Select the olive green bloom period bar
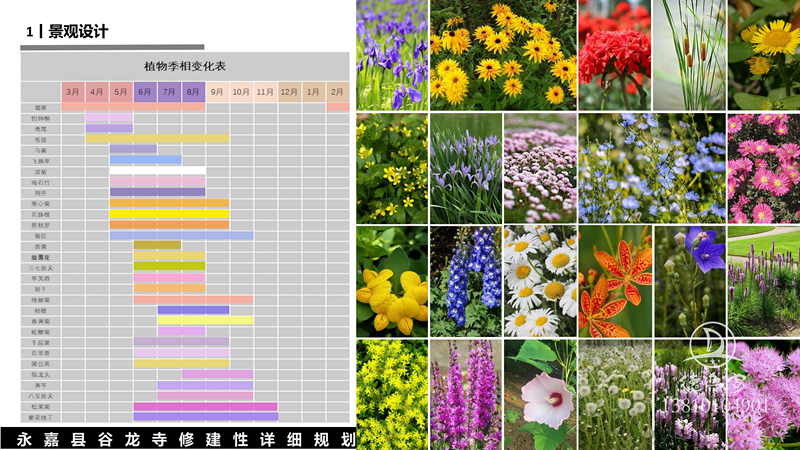 169,267
